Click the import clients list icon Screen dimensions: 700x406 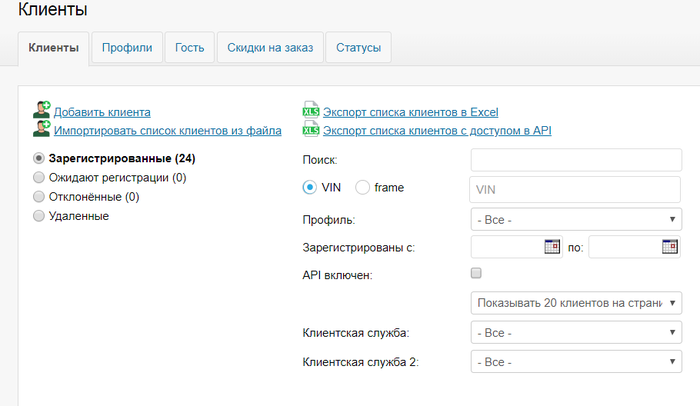coord(41,130)
